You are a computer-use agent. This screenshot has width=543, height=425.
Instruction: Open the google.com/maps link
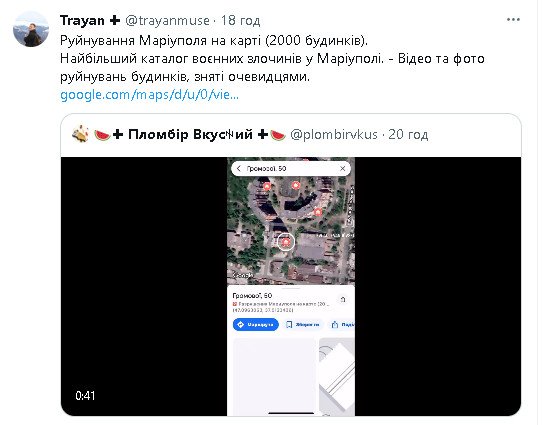pyautogui.click(x=149, y=95)
